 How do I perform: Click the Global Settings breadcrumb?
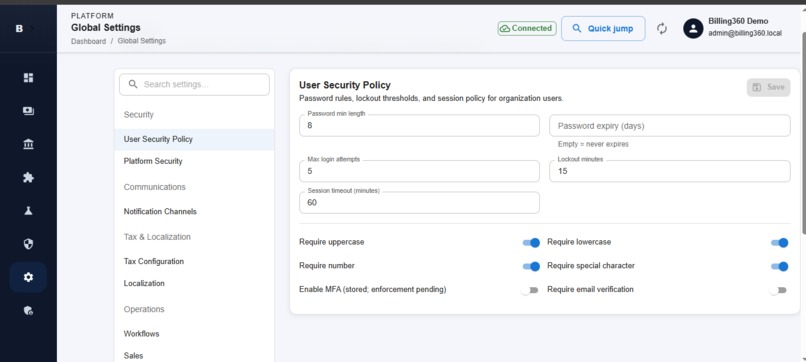tap(142, 41)
